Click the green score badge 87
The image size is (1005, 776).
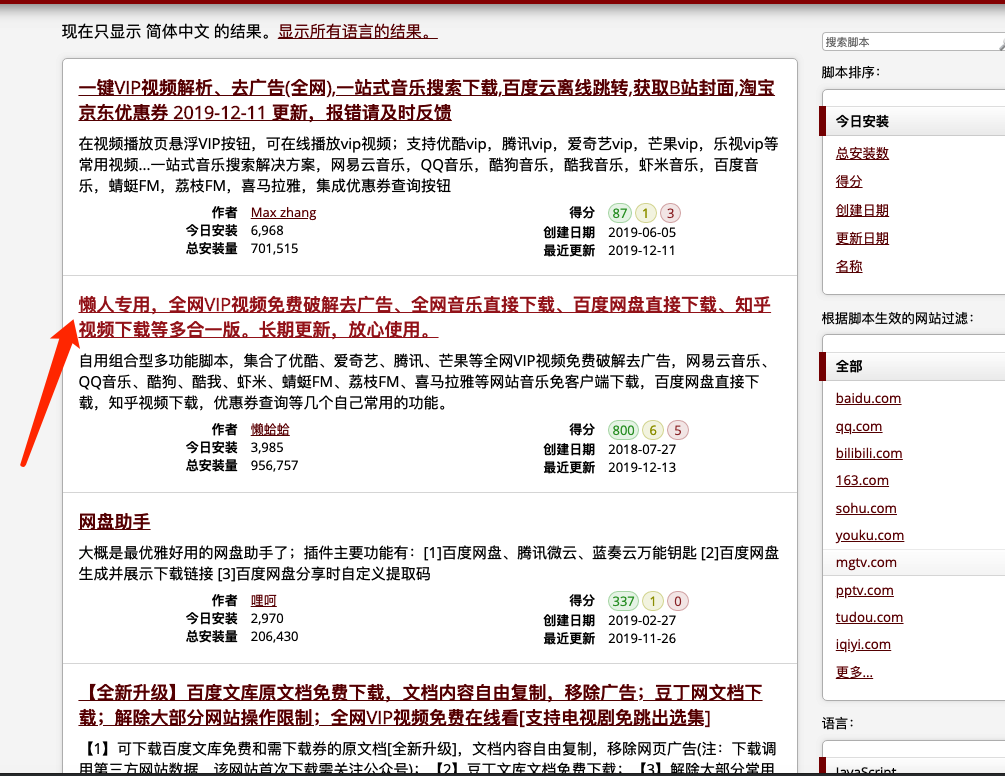[620, 213]
